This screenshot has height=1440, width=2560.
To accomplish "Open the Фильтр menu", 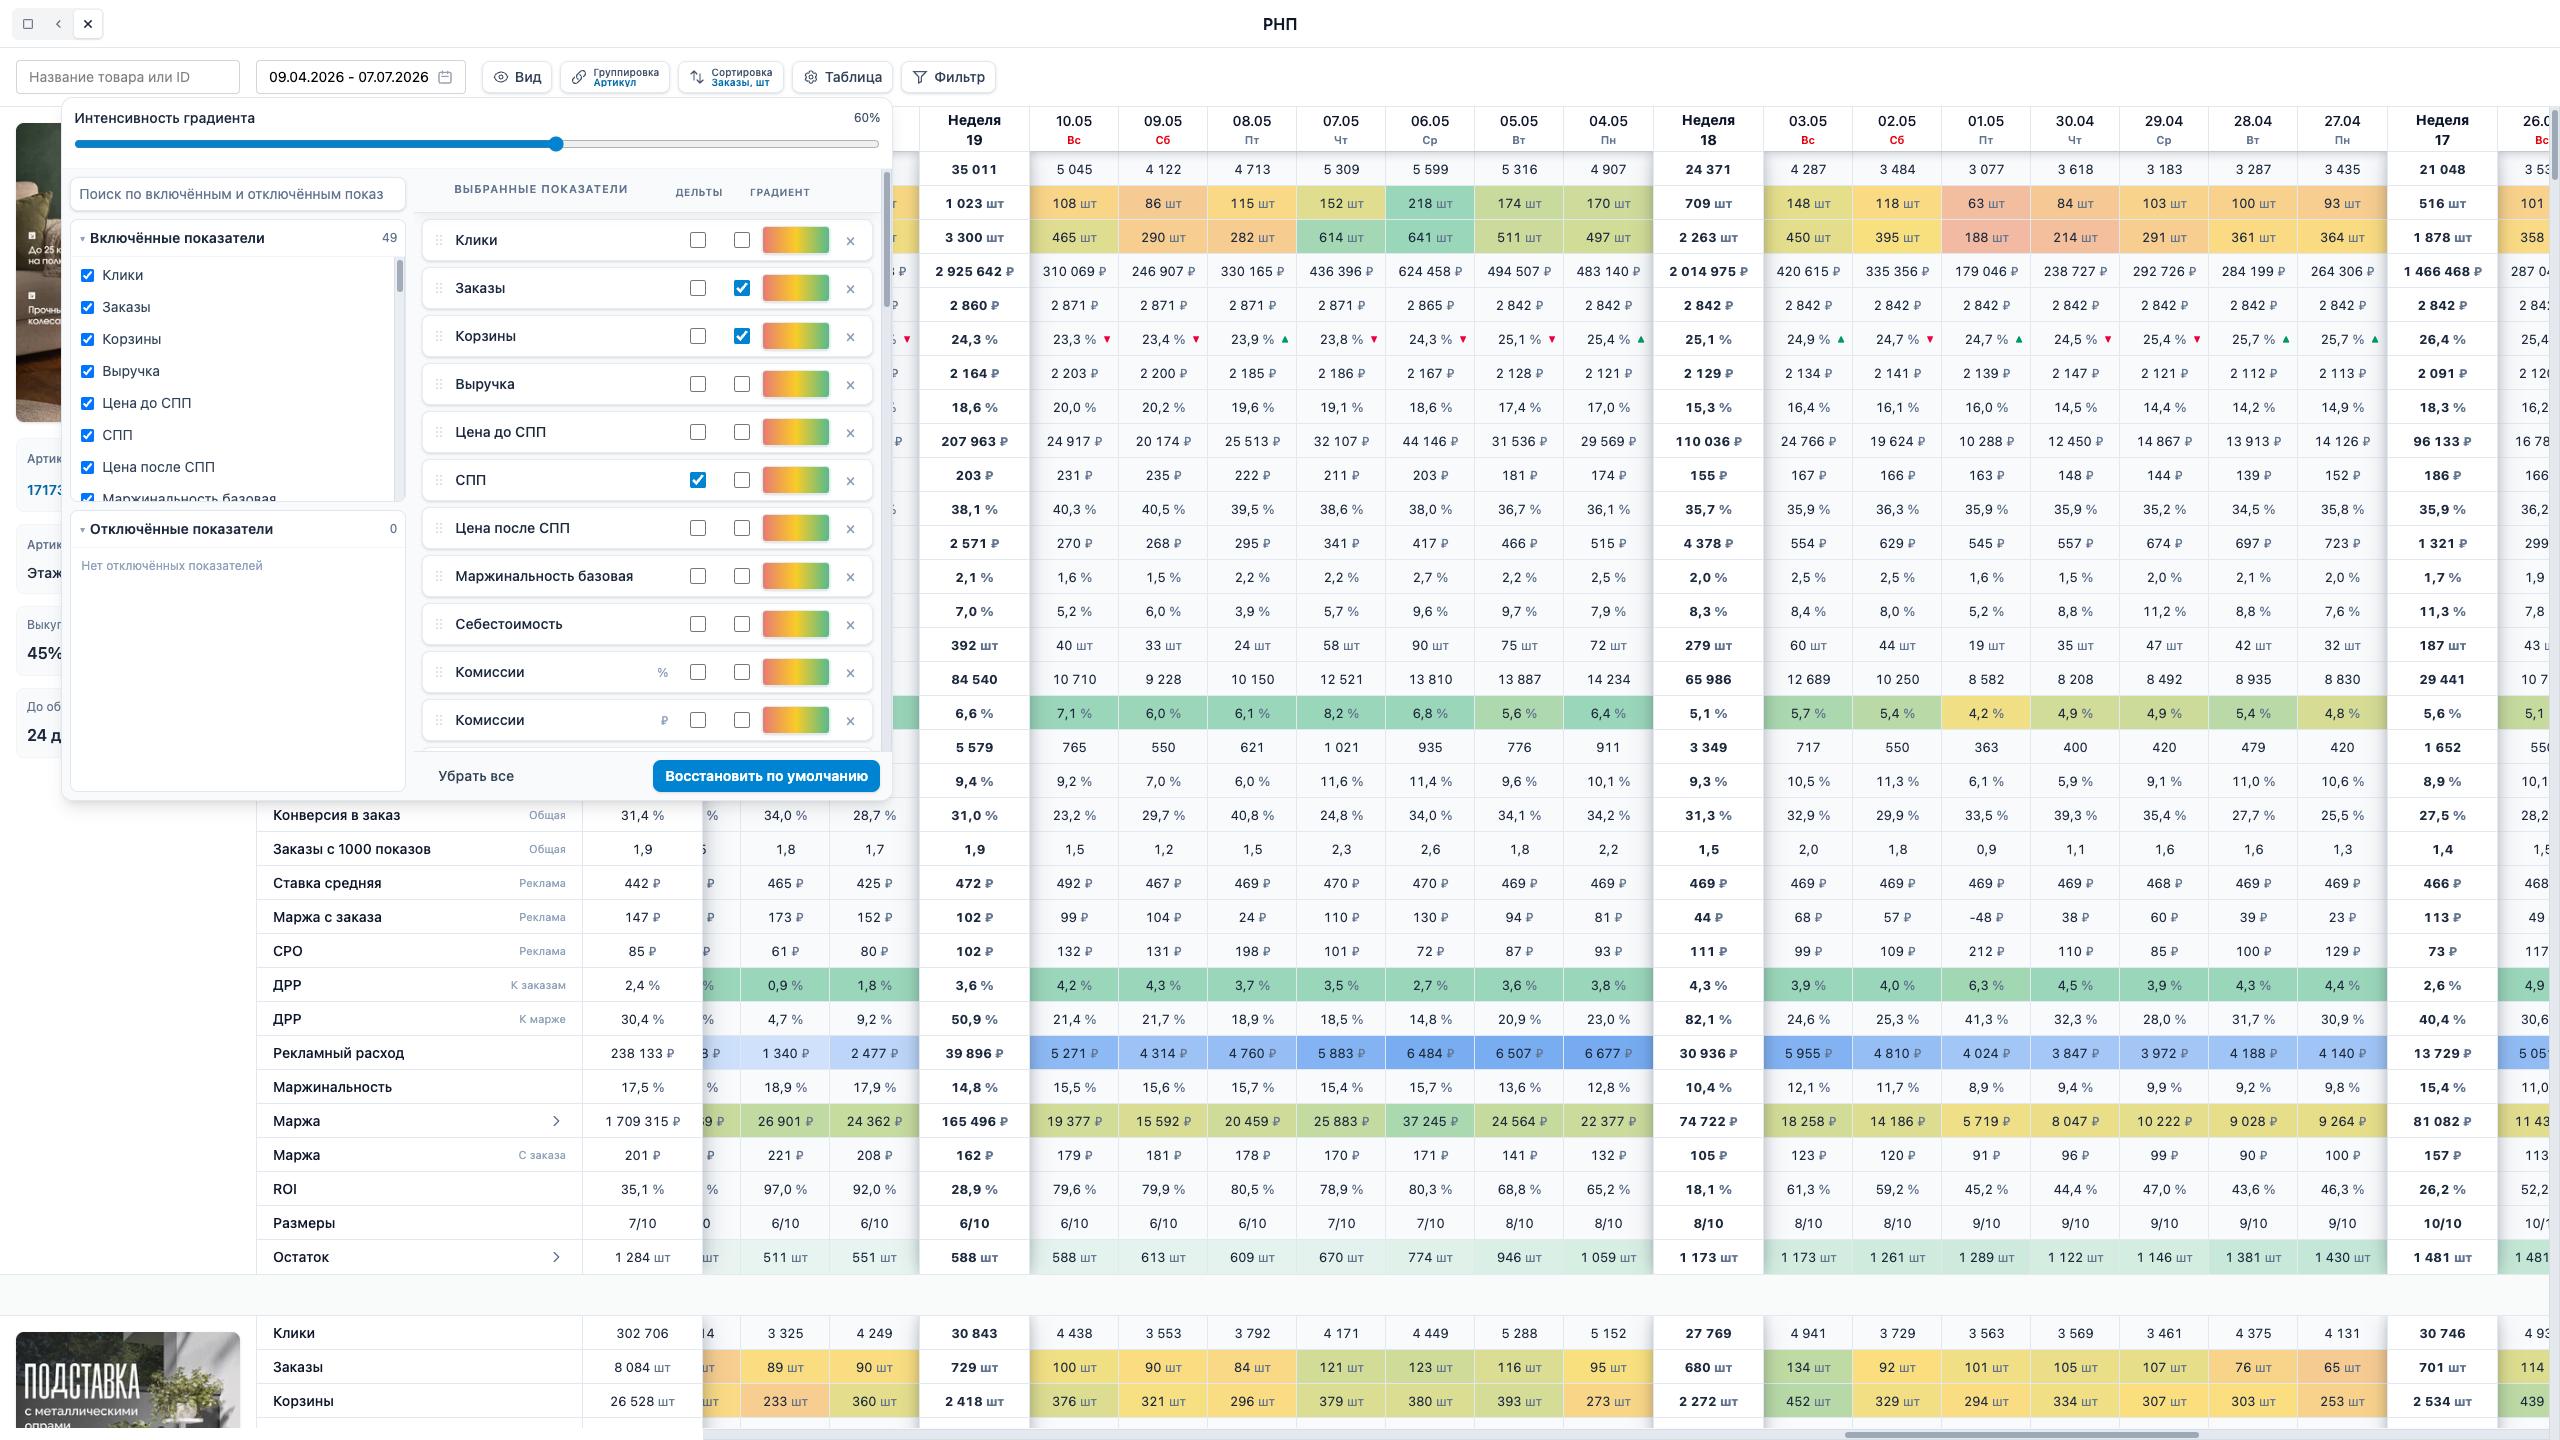I will [948, 77].
